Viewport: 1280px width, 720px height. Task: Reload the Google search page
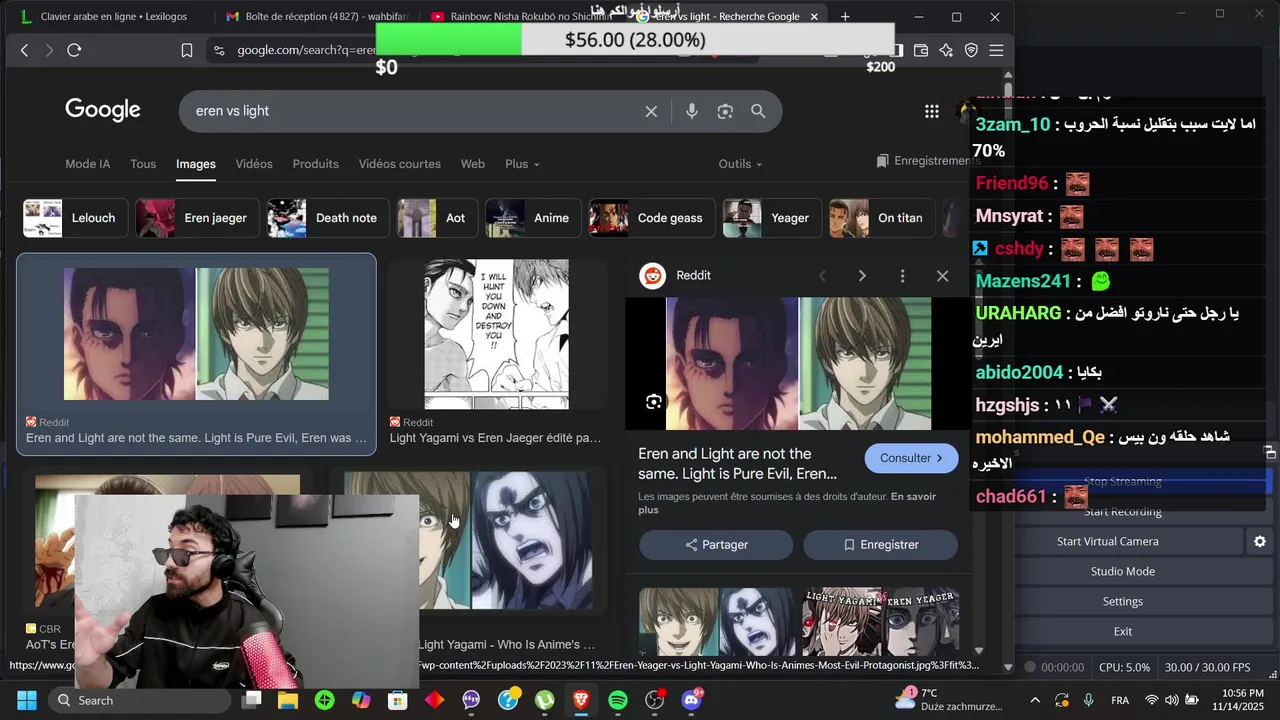pyautogui.click(x=74, y=50)
